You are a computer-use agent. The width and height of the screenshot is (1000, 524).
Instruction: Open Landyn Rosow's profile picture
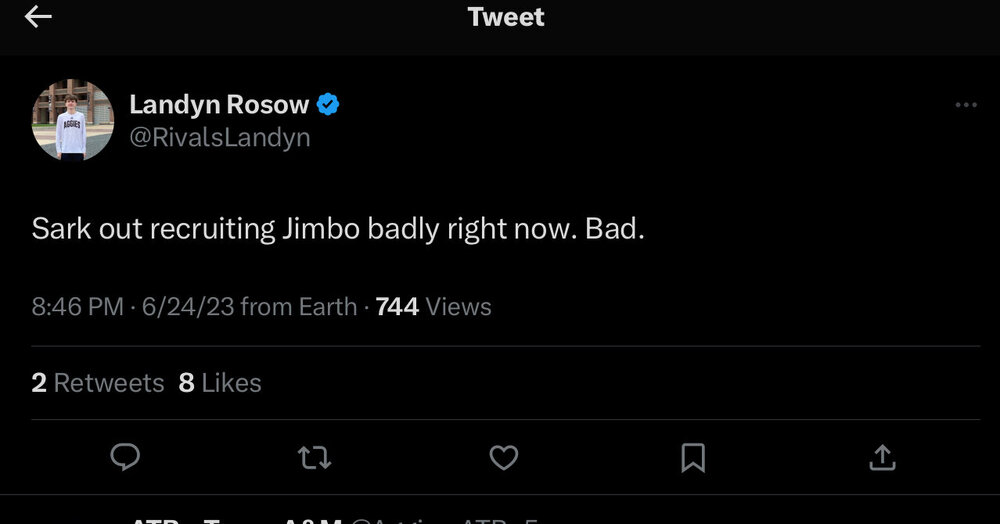click(72, 120)
